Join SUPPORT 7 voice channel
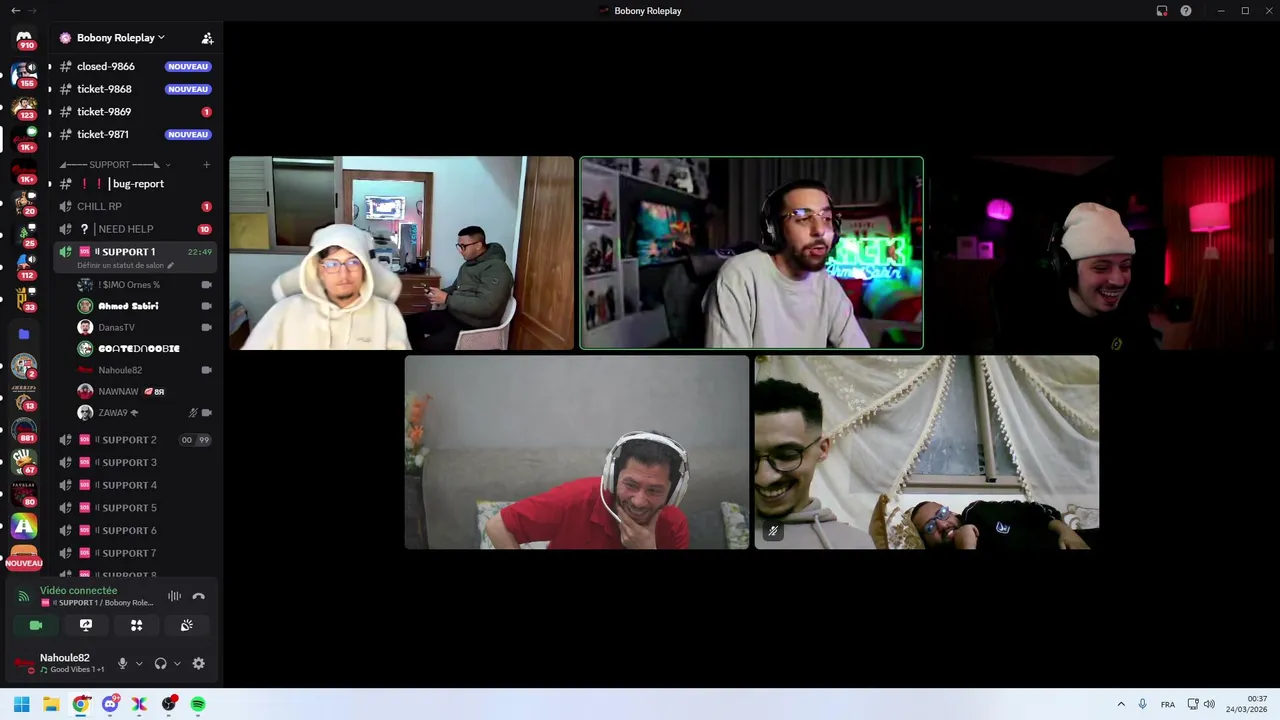The height and width of the screenshot is (720, 1280). [135, 553]
